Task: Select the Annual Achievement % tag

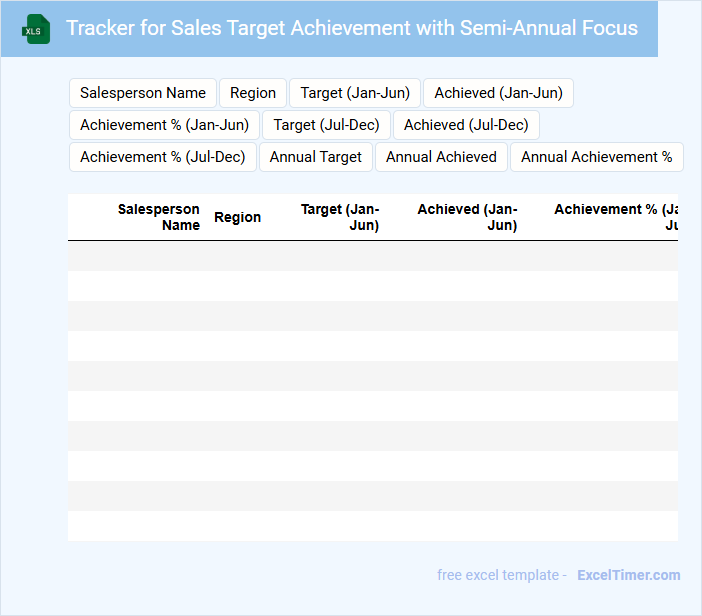Action: pyautogui.click(x=597, y=157)
